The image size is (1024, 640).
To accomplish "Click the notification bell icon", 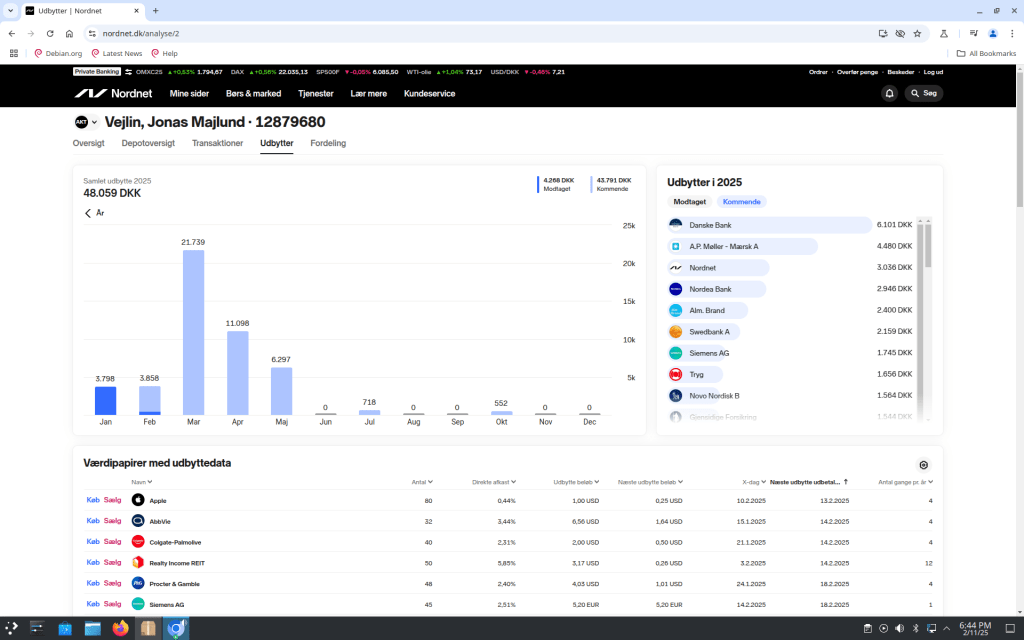I will click(x=889, y=93).
